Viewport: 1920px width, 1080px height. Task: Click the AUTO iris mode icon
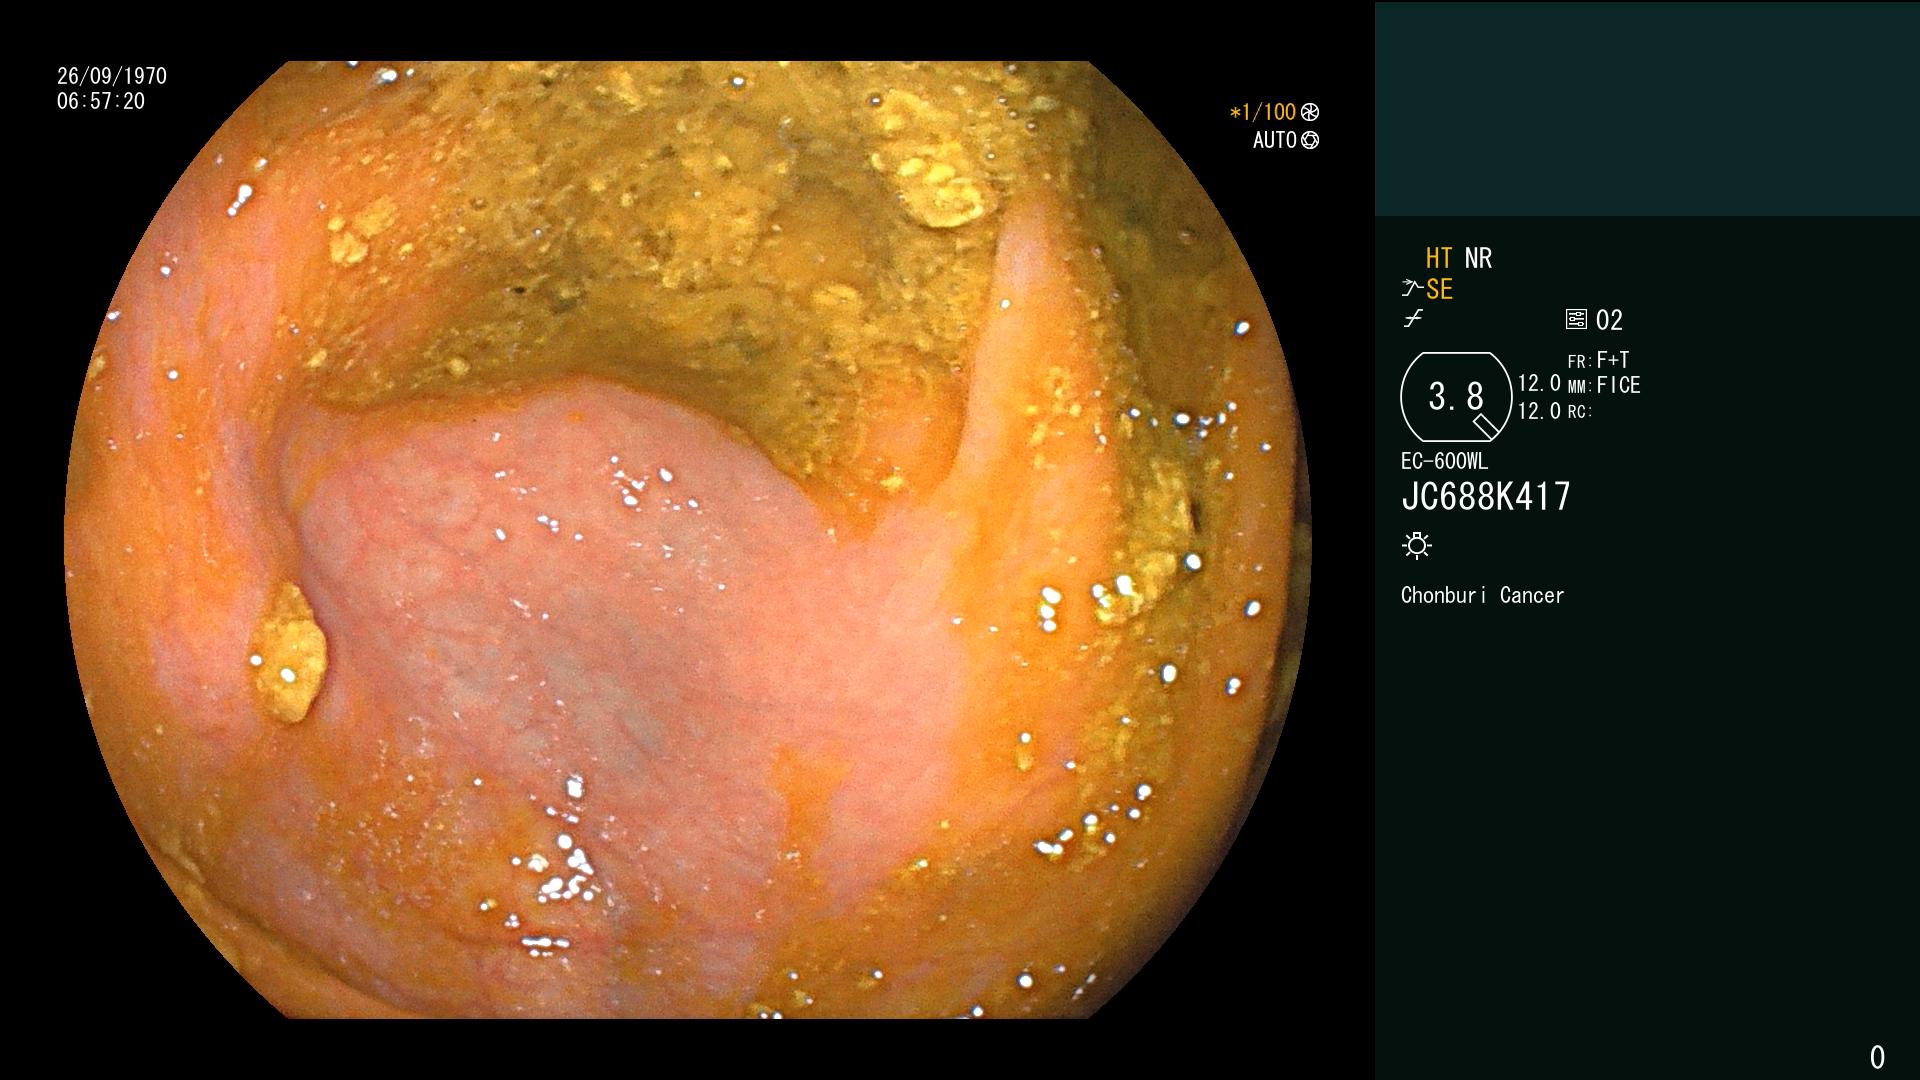(x=1310, y=140)
